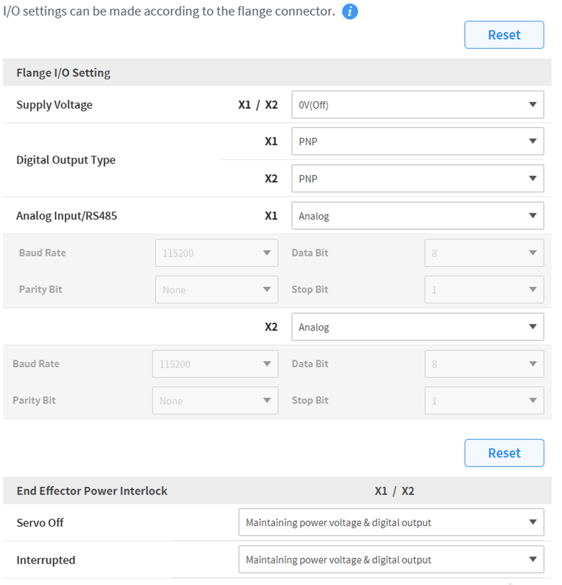Click the X1 Parity Bit None dropdown

216,290
